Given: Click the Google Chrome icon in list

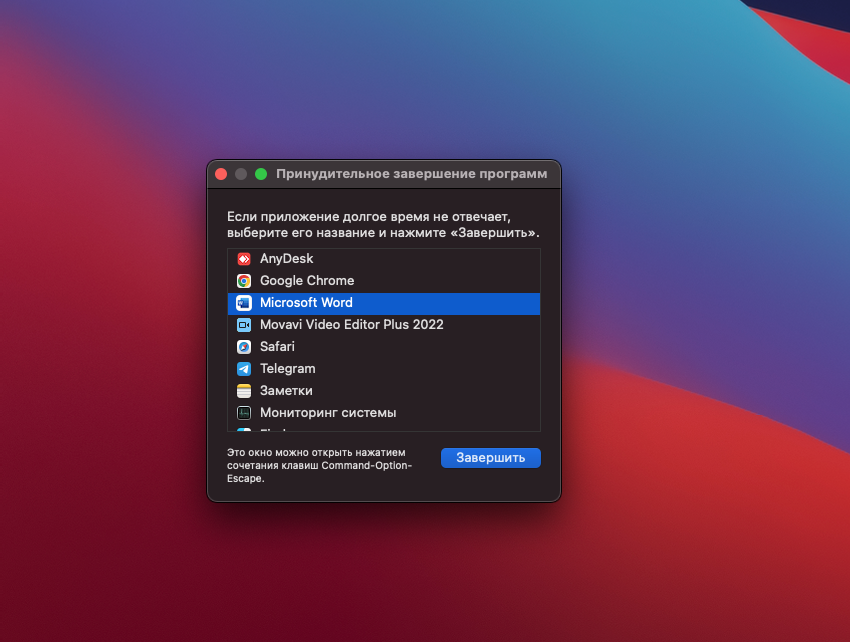Looking at the screenshot, I should (244, 281).
